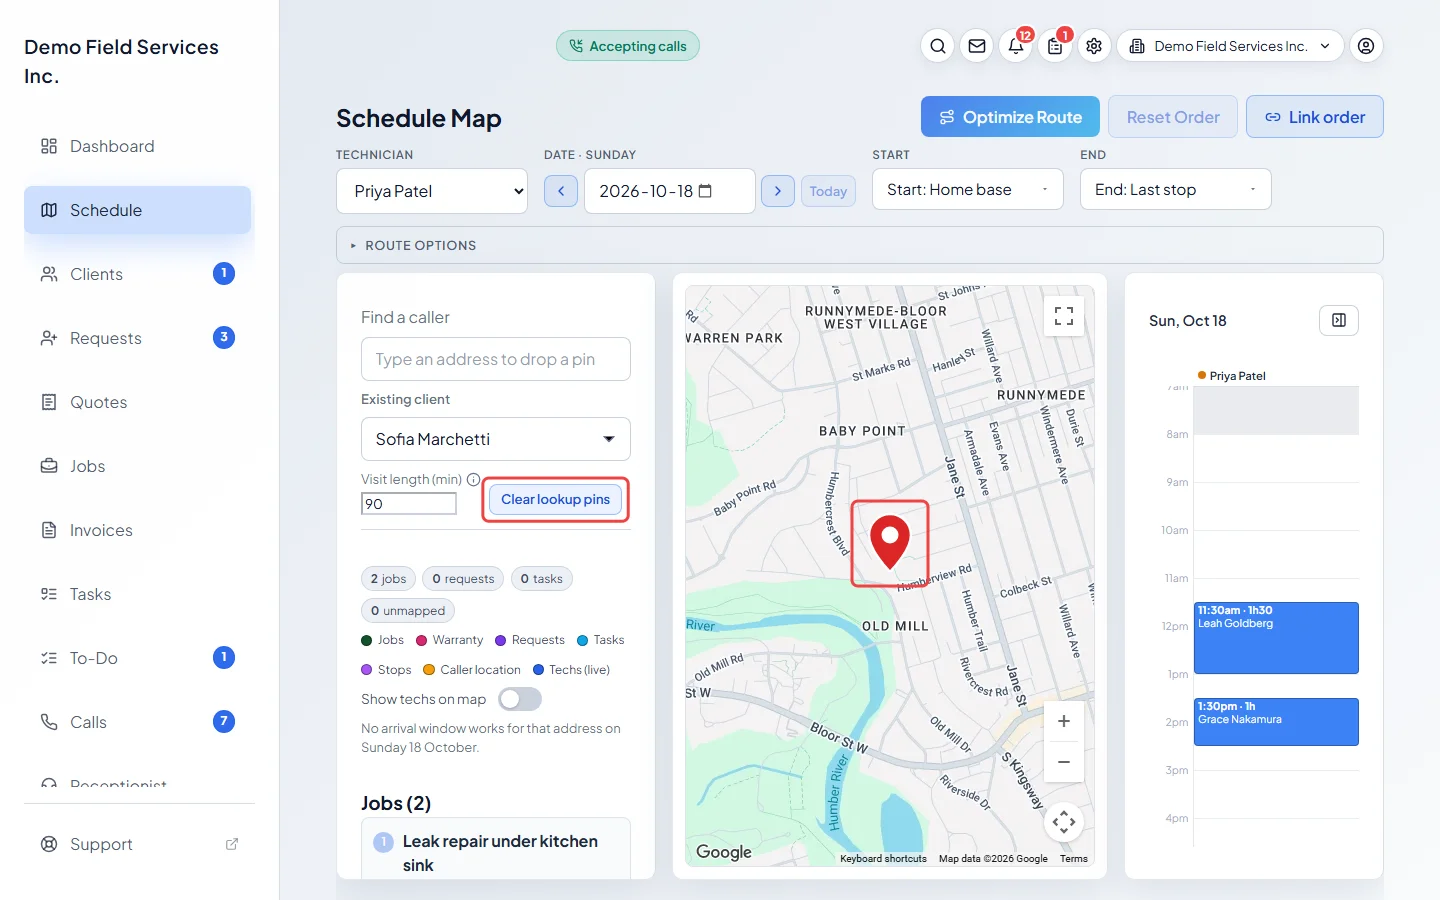Expand the Route Options section

click(x=860, y=245)
